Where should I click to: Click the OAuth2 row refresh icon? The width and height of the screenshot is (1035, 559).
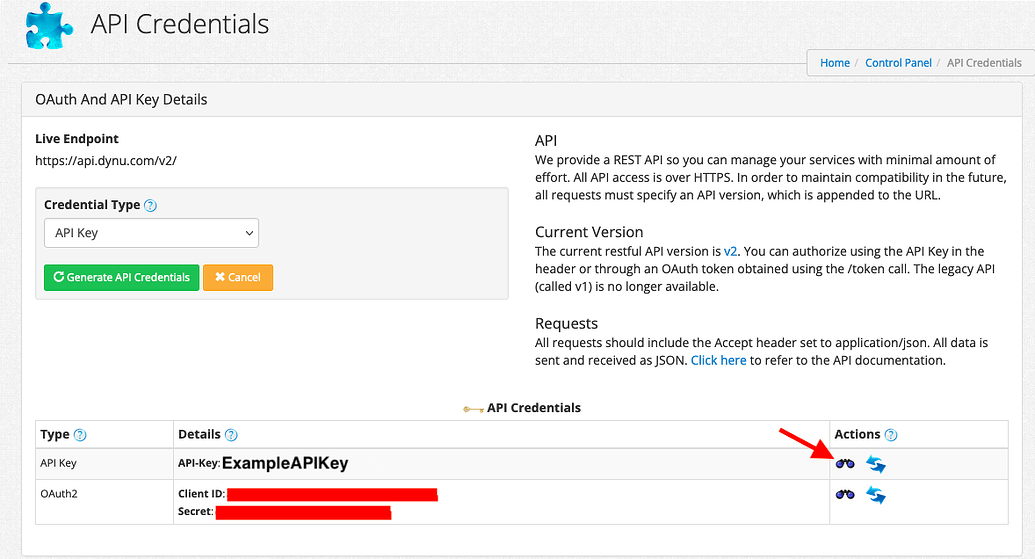[876, 494]
